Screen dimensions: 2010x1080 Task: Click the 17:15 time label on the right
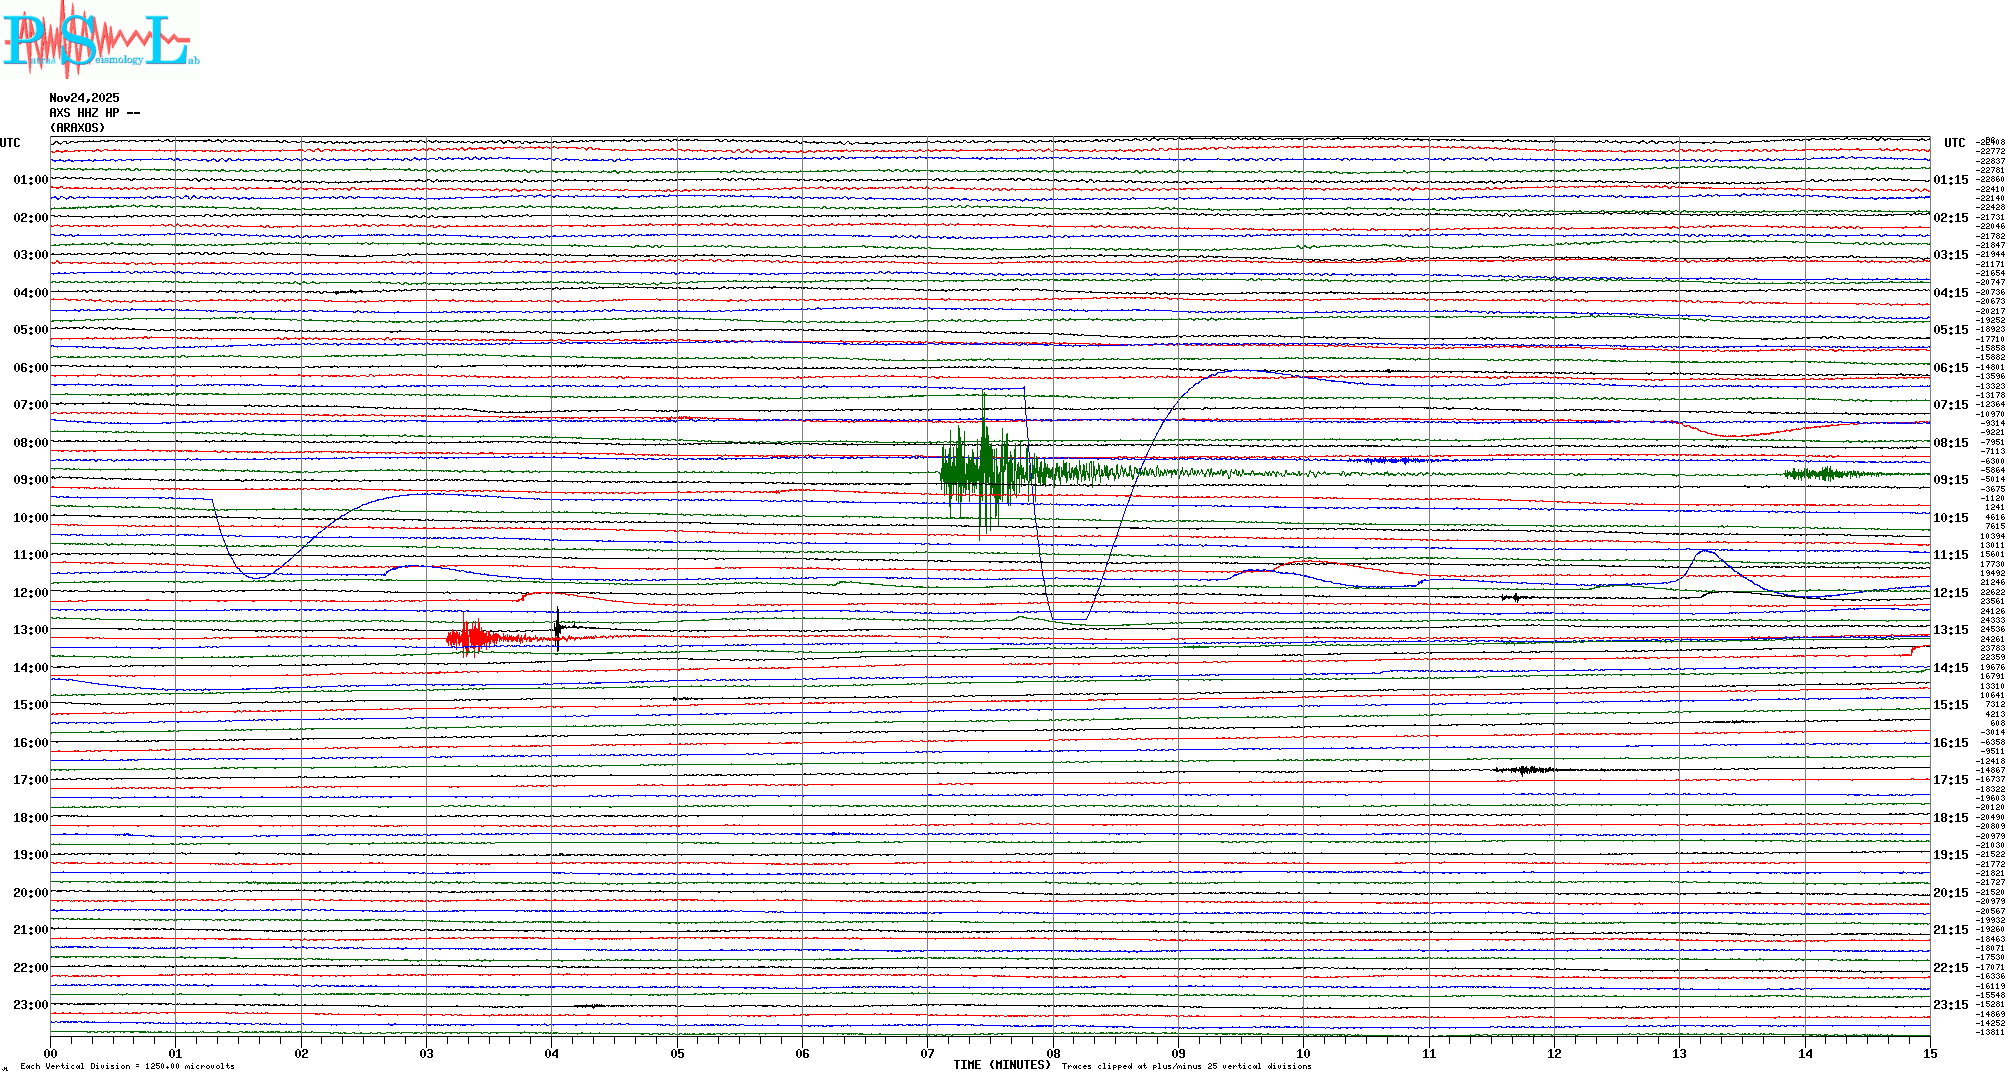(1950, 780)
